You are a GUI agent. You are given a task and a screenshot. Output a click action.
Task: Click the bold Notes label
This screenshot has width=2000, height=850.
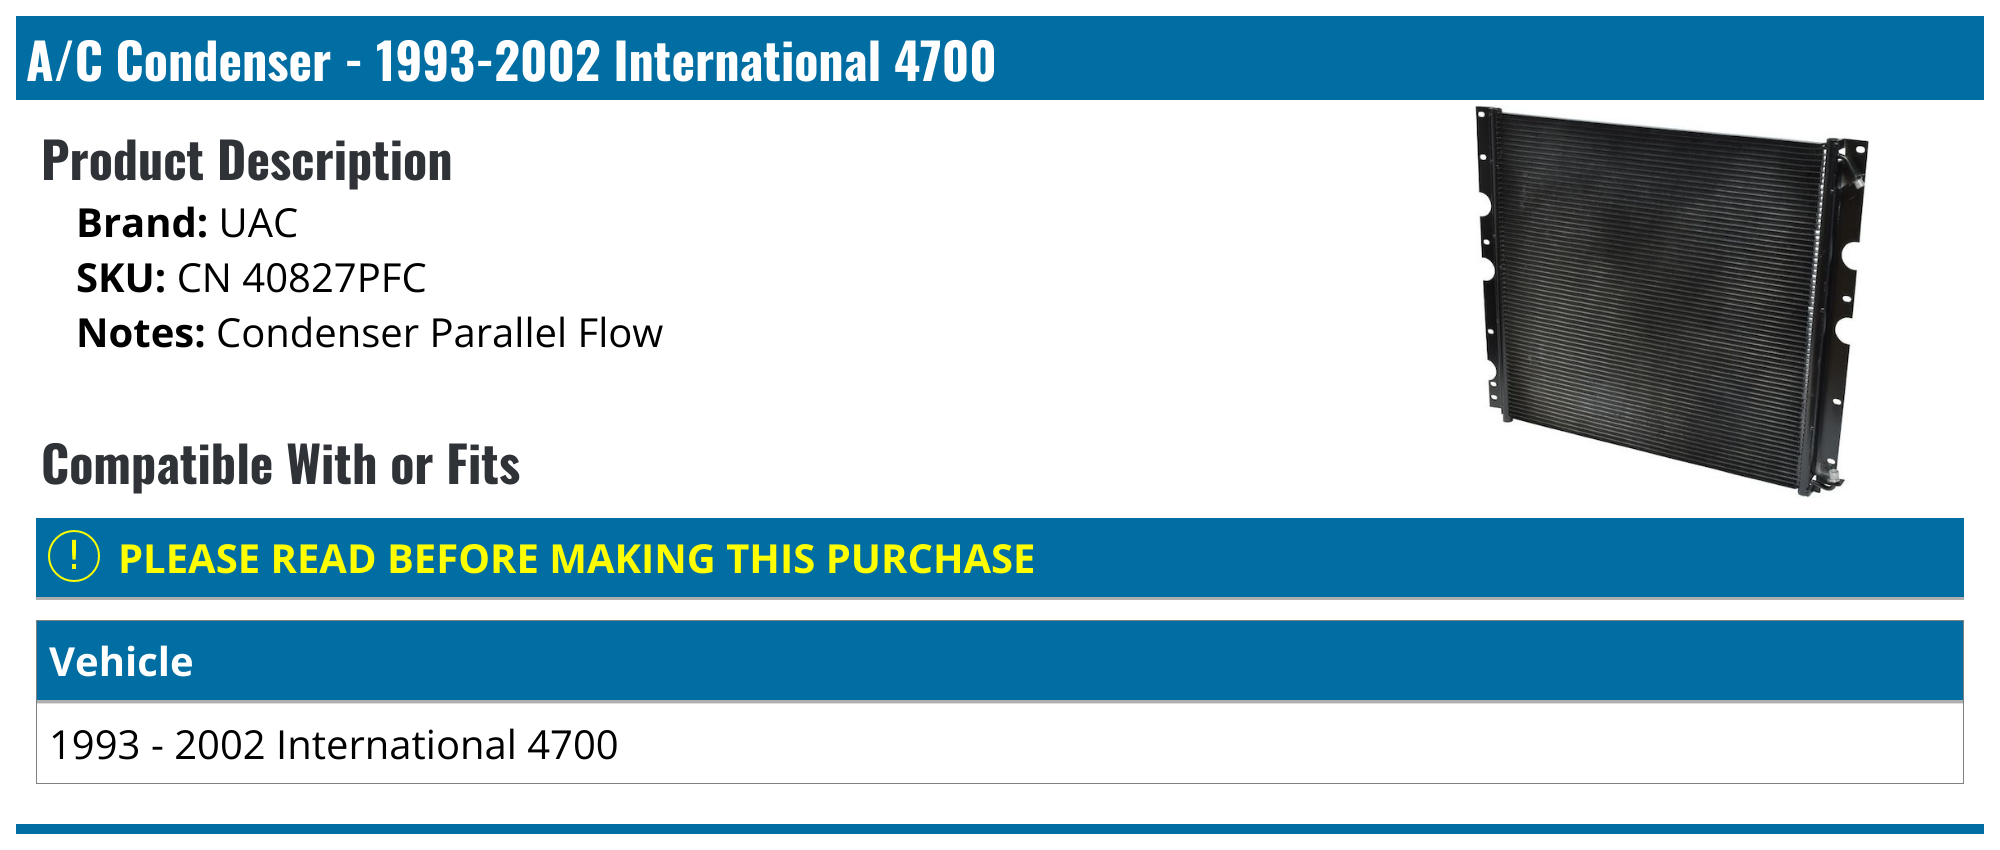[141, 333]
